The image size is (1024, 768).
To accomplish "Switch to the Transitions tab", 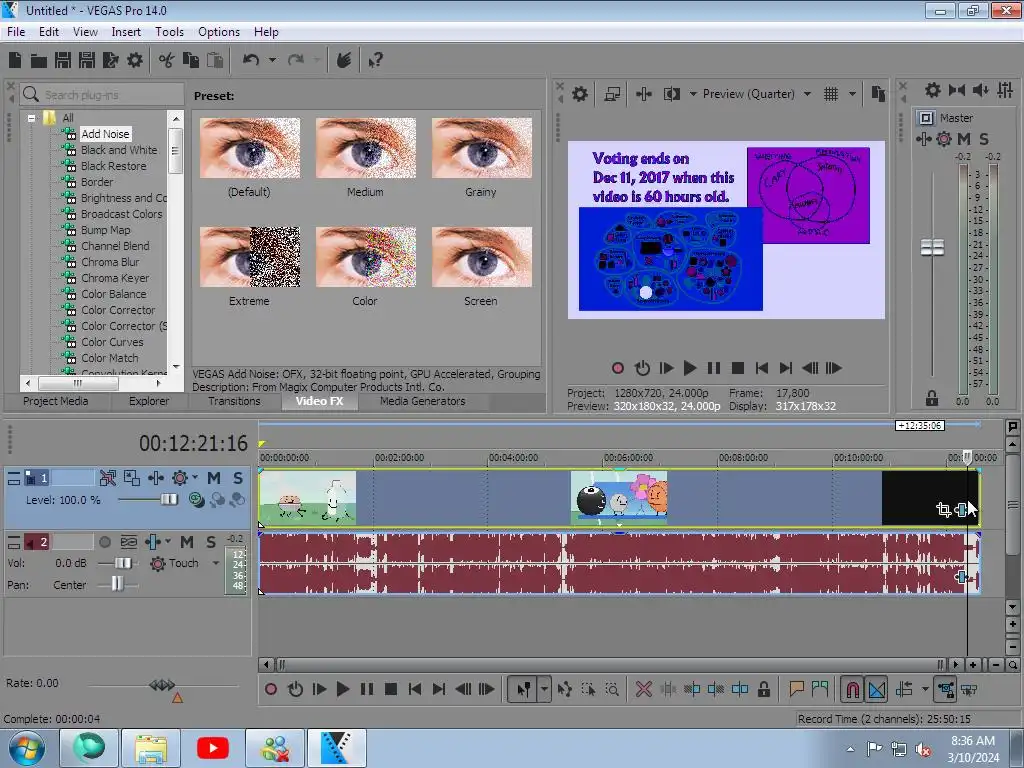I will [234, 401].
